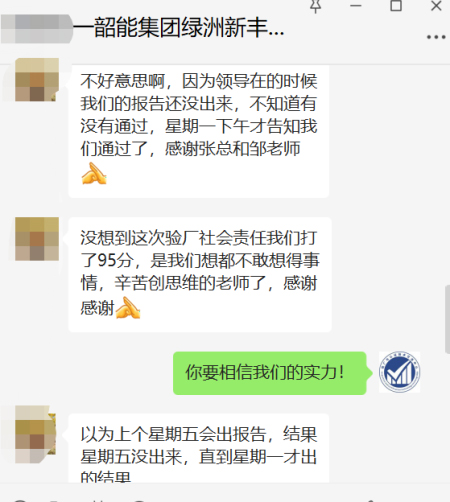This screenshot has width=450, height=502.
Task: Minimize the chat window
Action: 356,6
